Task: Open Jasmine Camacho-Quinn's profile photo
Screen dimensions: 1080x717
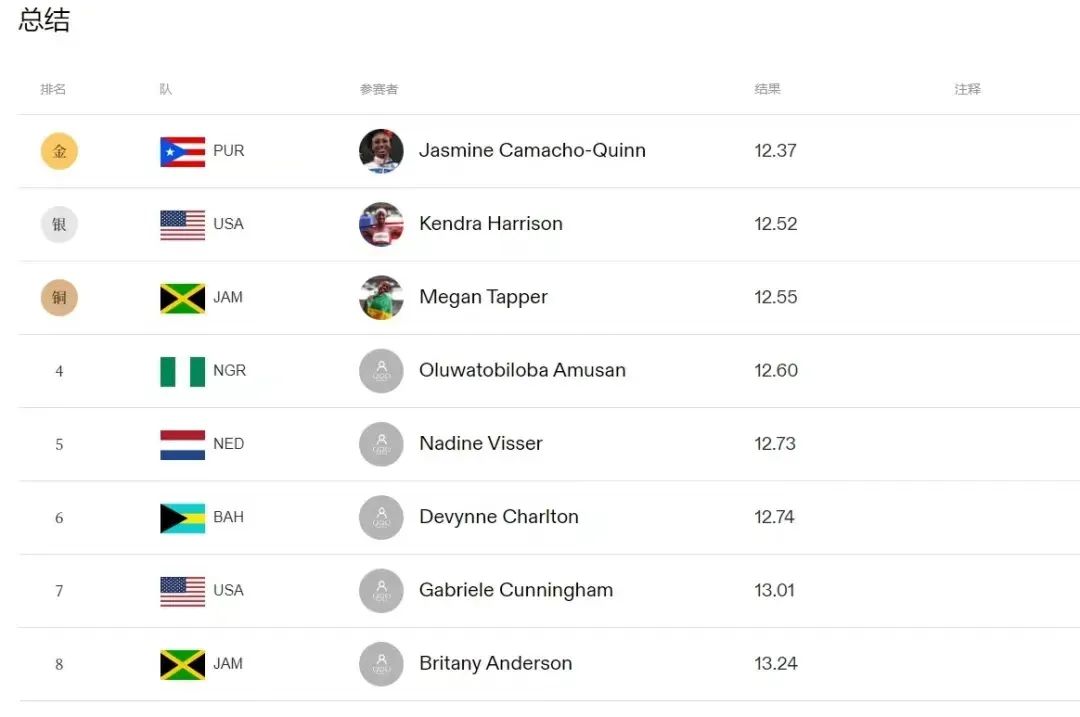Action: [x=381, y=151]
